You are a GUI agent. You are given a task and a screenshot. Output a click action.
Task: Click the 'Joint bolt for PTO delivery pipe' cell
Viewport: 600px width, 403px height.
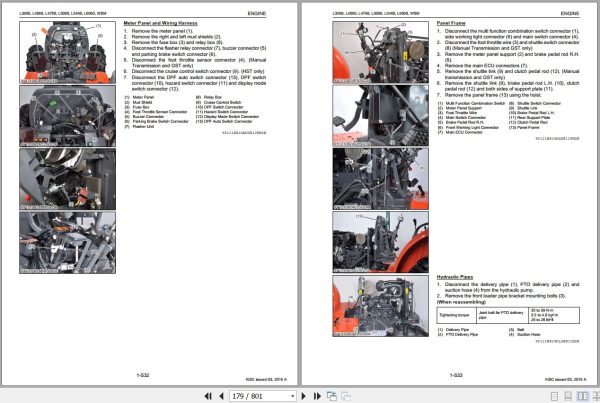502,315
